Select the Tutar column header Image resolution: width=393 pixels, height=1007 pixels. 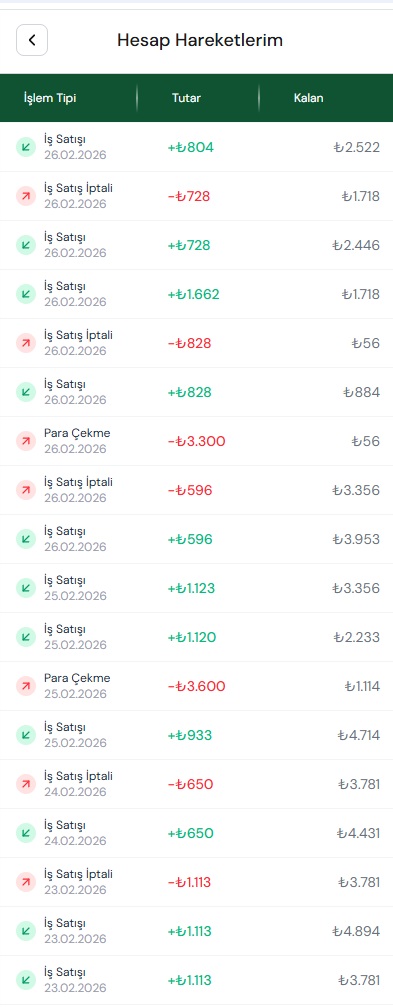click(186, 98)
